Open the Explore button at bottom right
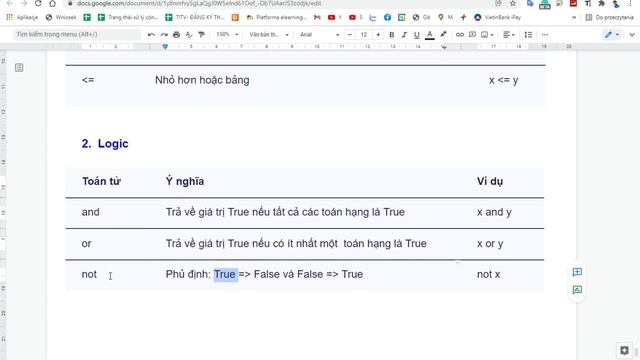The height and width of the screenshot is (360, 640). point(624,350)
